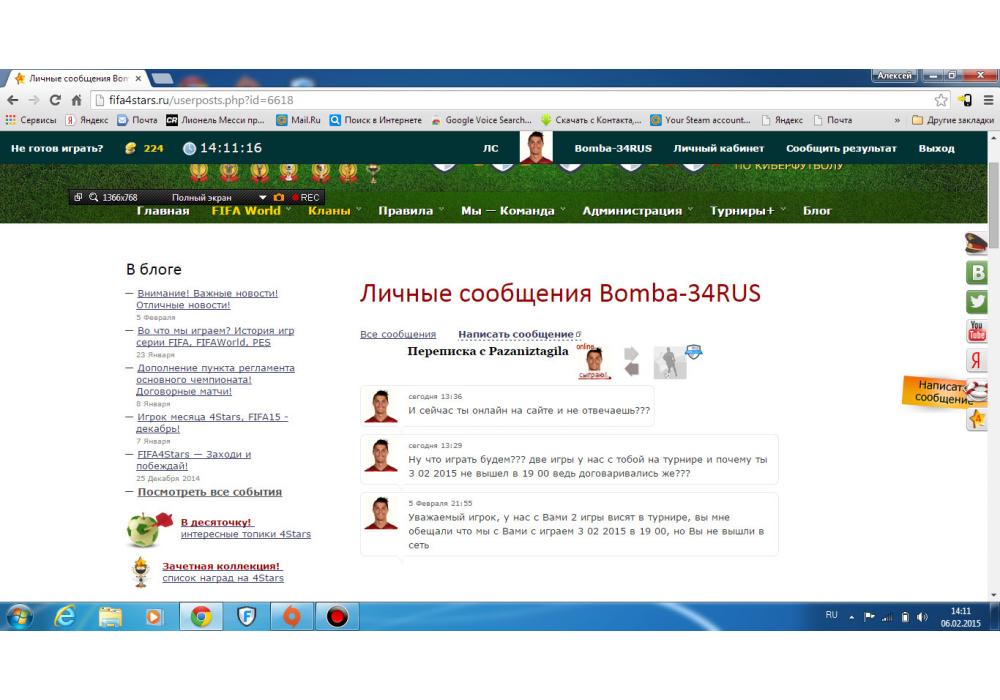Viewport: 1000px width, 700px height.
Task: Click the orange star sidebar icon
Action: click(x=976, y=419)
